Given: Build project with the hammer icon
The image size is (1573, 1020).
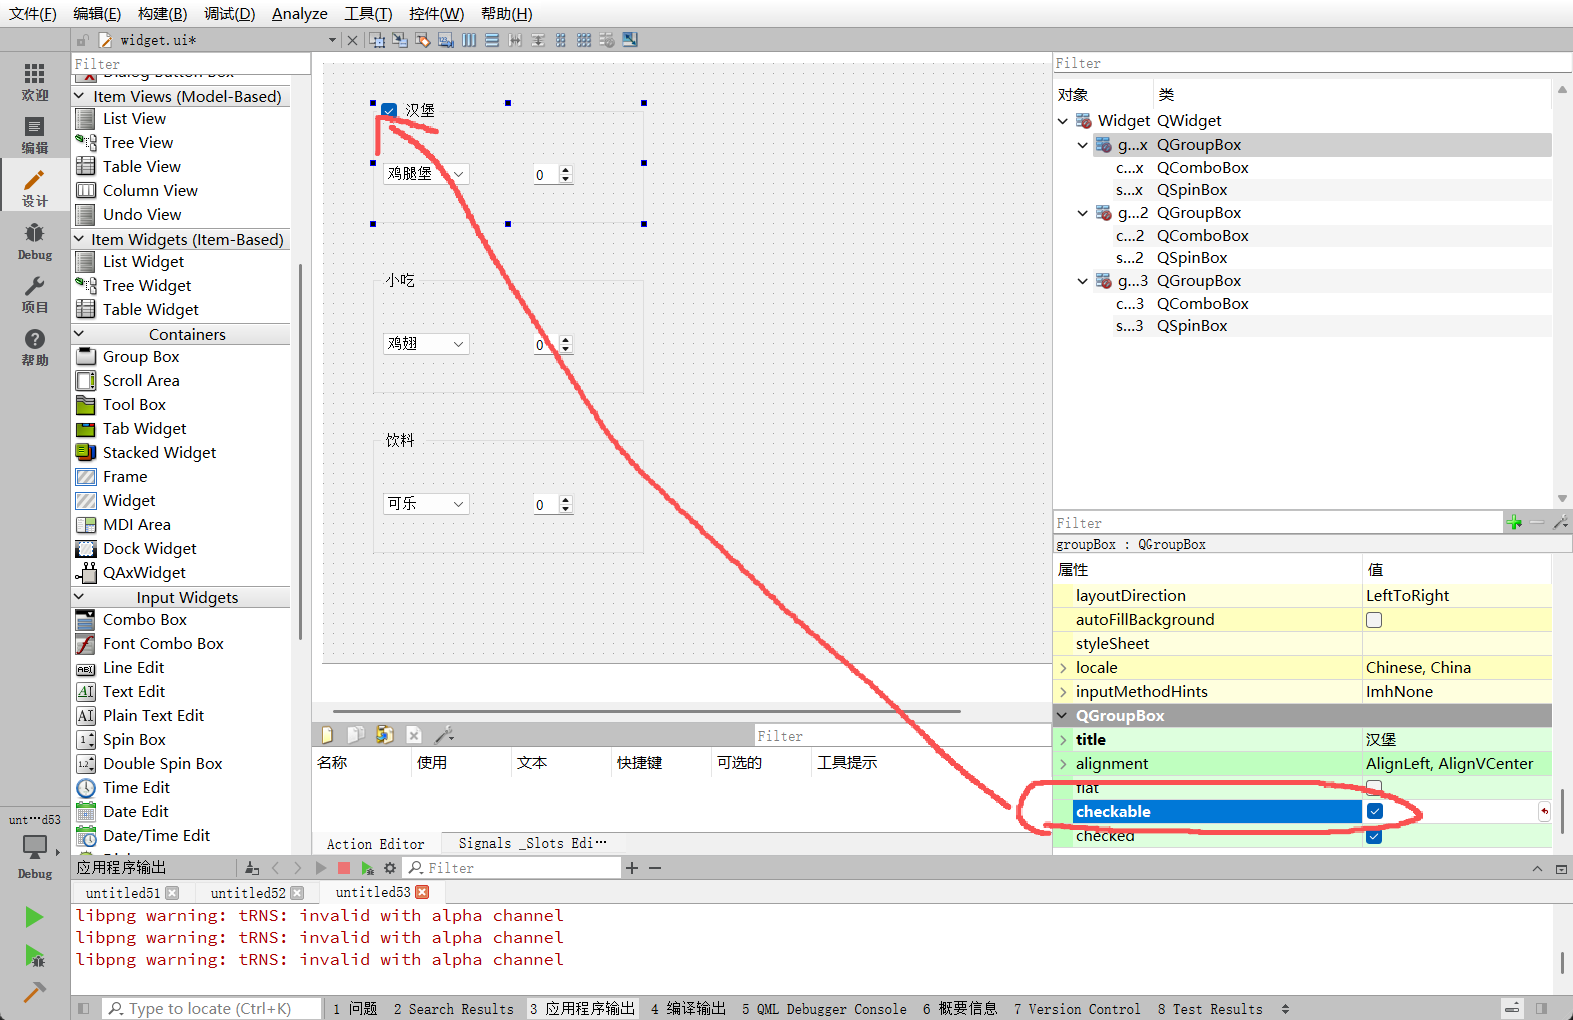Looking at the screenshot, I should tap(34, 992).
